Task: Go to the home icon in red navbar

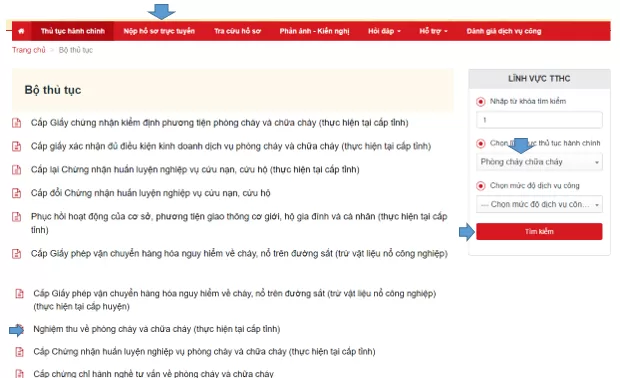Action: pyautogui.click(x=21, y=31)
